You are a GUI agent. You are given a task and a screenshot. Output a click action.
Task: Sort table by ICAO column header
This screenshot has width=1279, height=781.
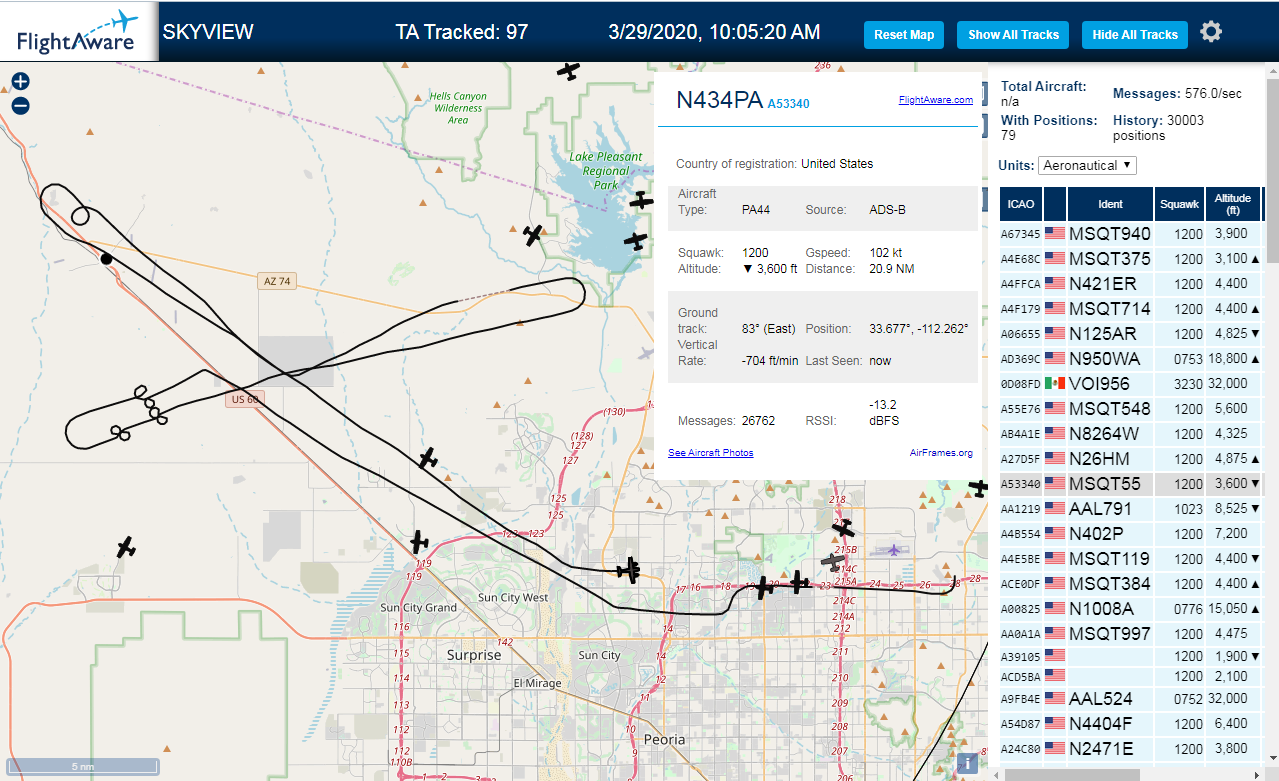point(1021,204)
